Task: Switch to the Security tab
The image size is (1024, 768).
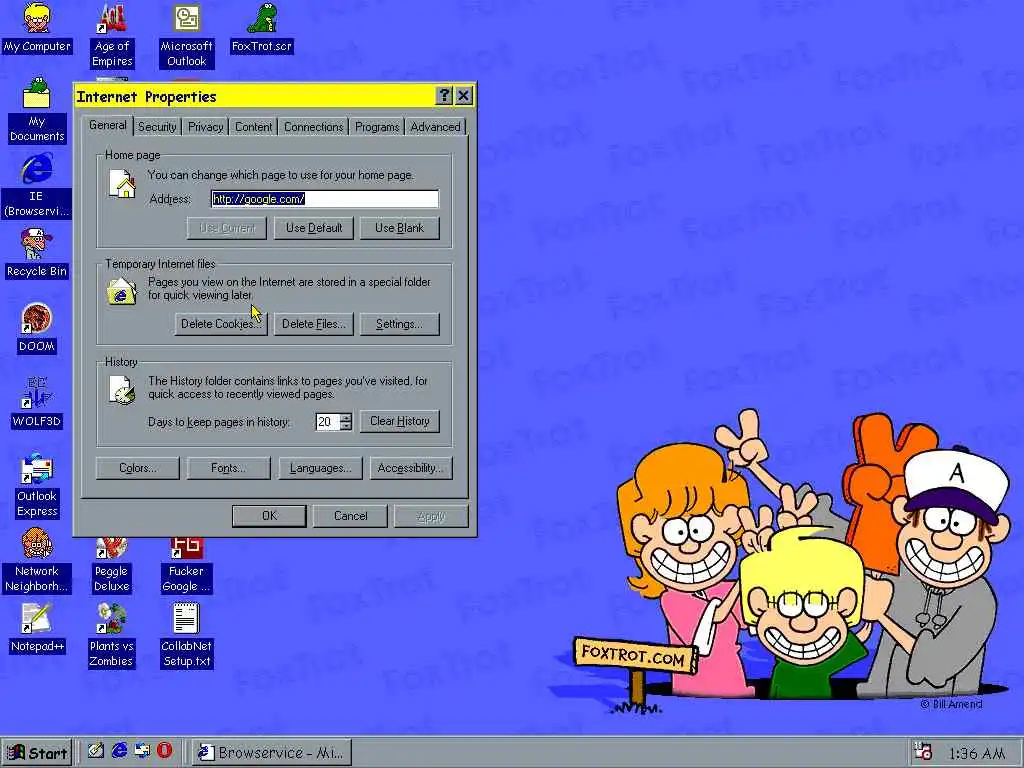Action: pos(157,127)
